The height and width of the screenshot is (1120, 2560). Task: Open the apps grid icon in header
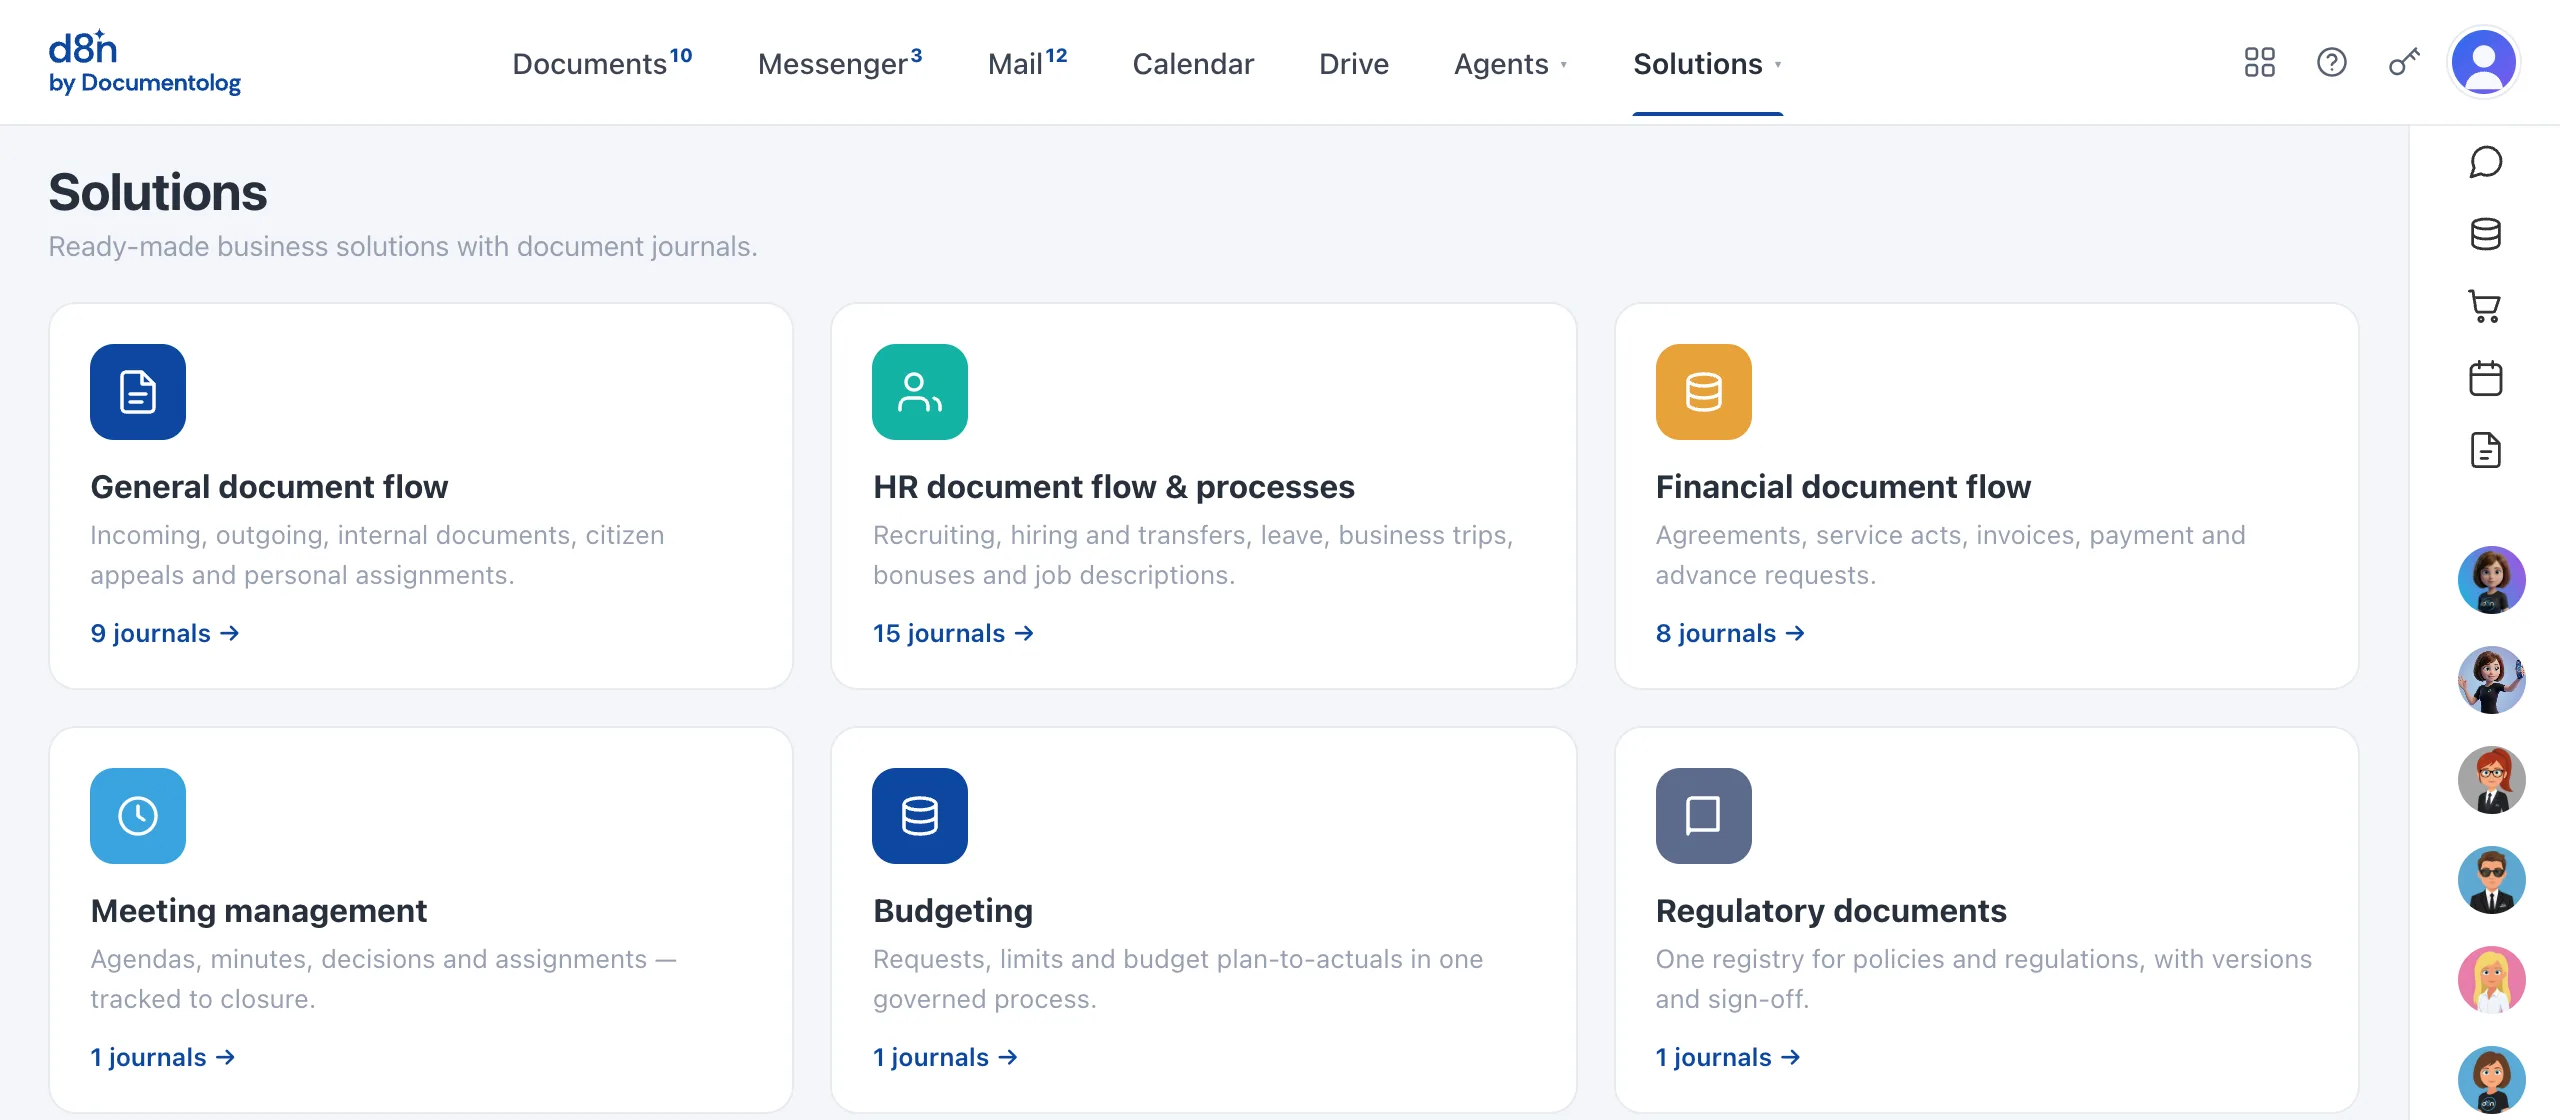point(2259,63)
